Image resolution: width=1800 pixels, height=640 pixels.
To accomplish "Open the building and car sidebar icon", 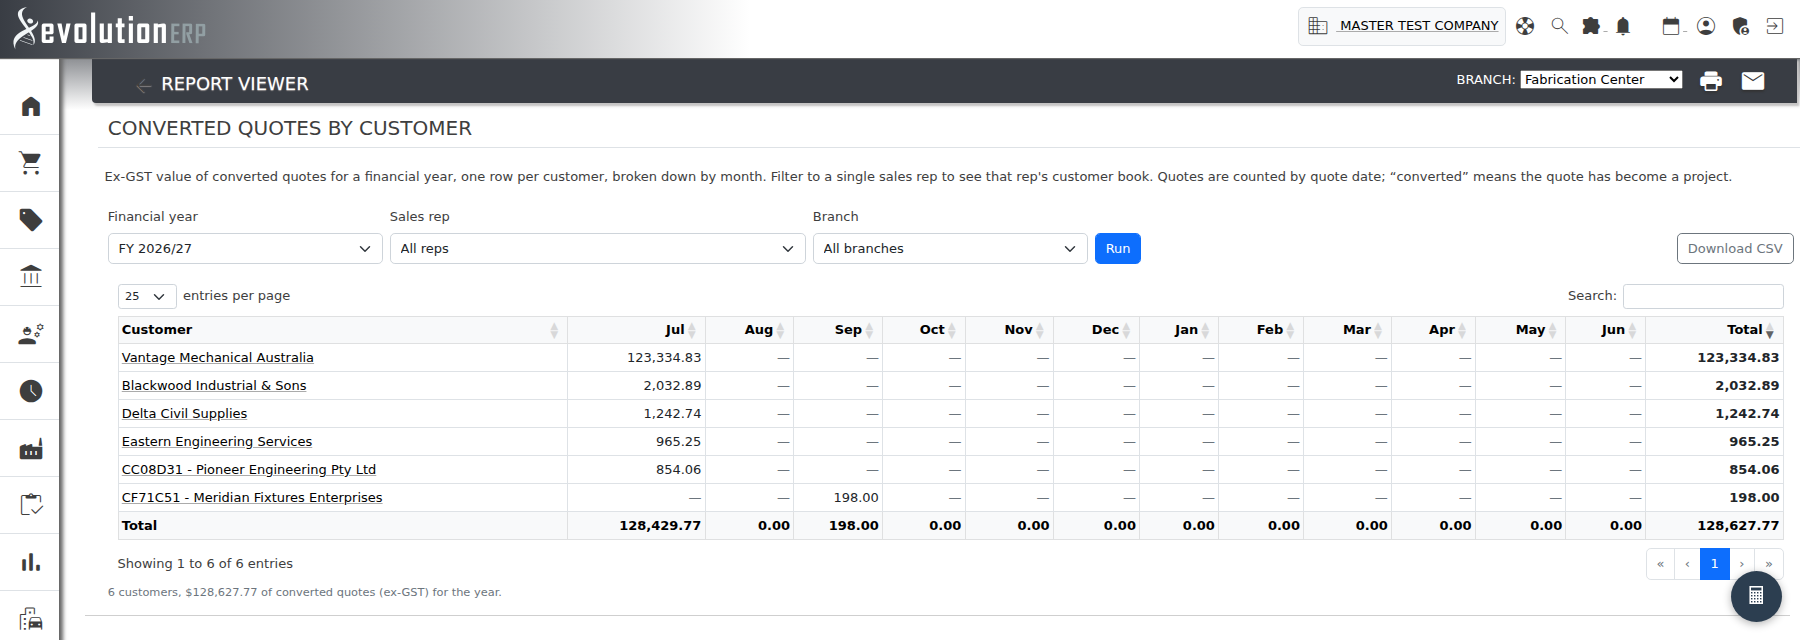I will pos(31,619).
